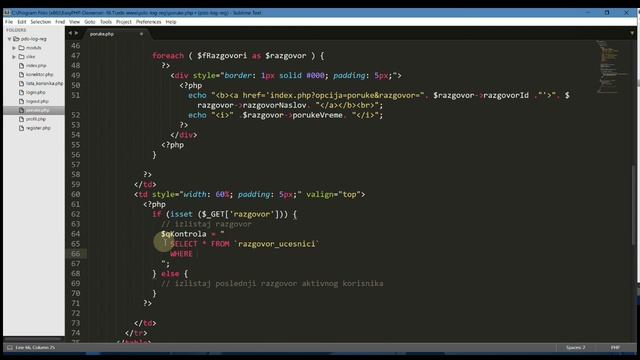Click line number 47 in gutter

pos(76,56)
